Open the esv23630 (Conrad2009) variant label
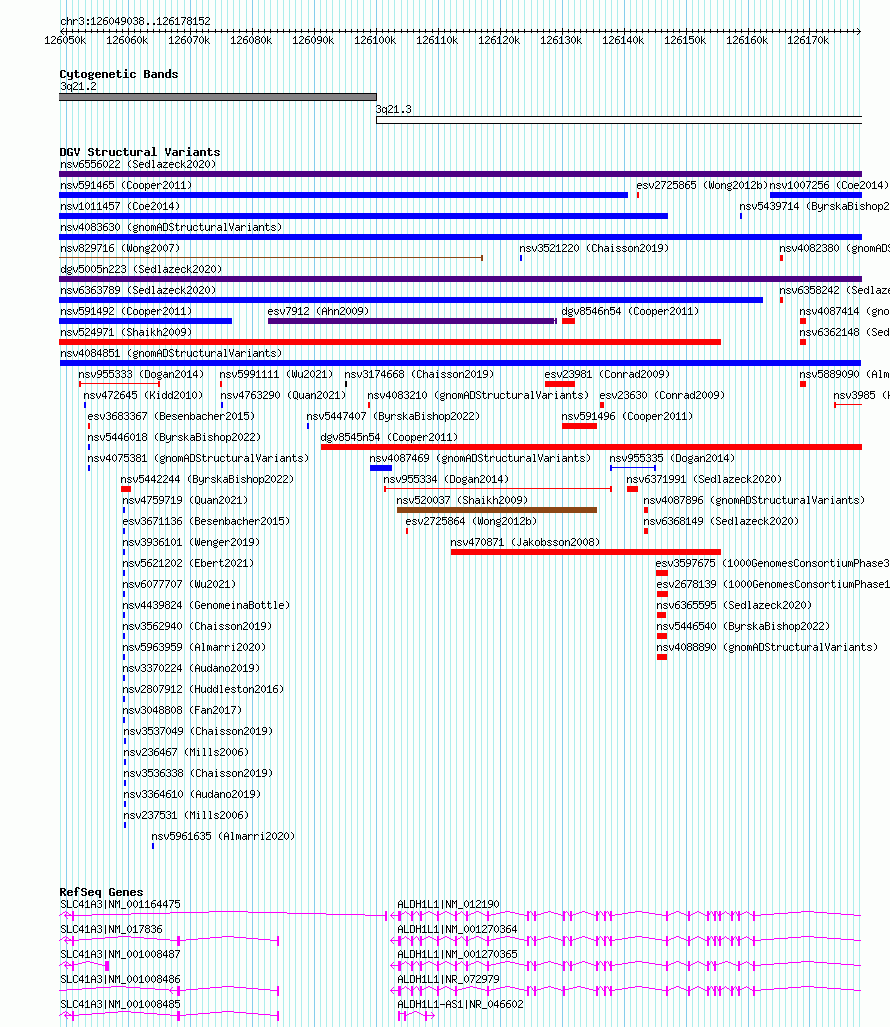 [x=662, y=395]
